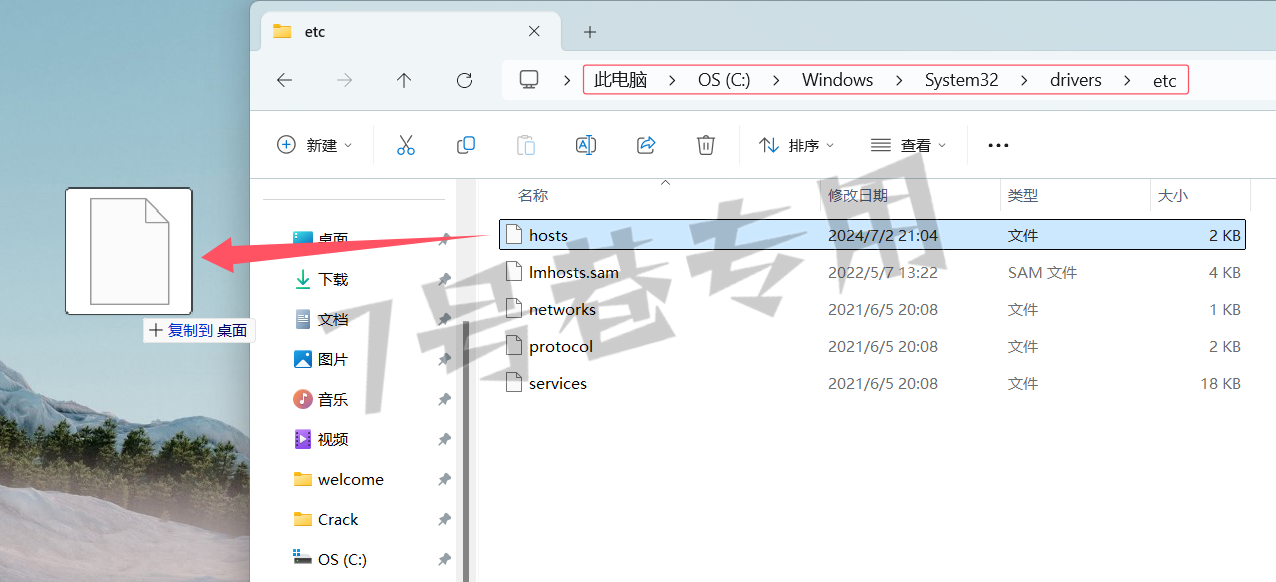The width and height of the screenshot is (1276, 582).
Task: Go forward with the right arrow
Action: 344,80
